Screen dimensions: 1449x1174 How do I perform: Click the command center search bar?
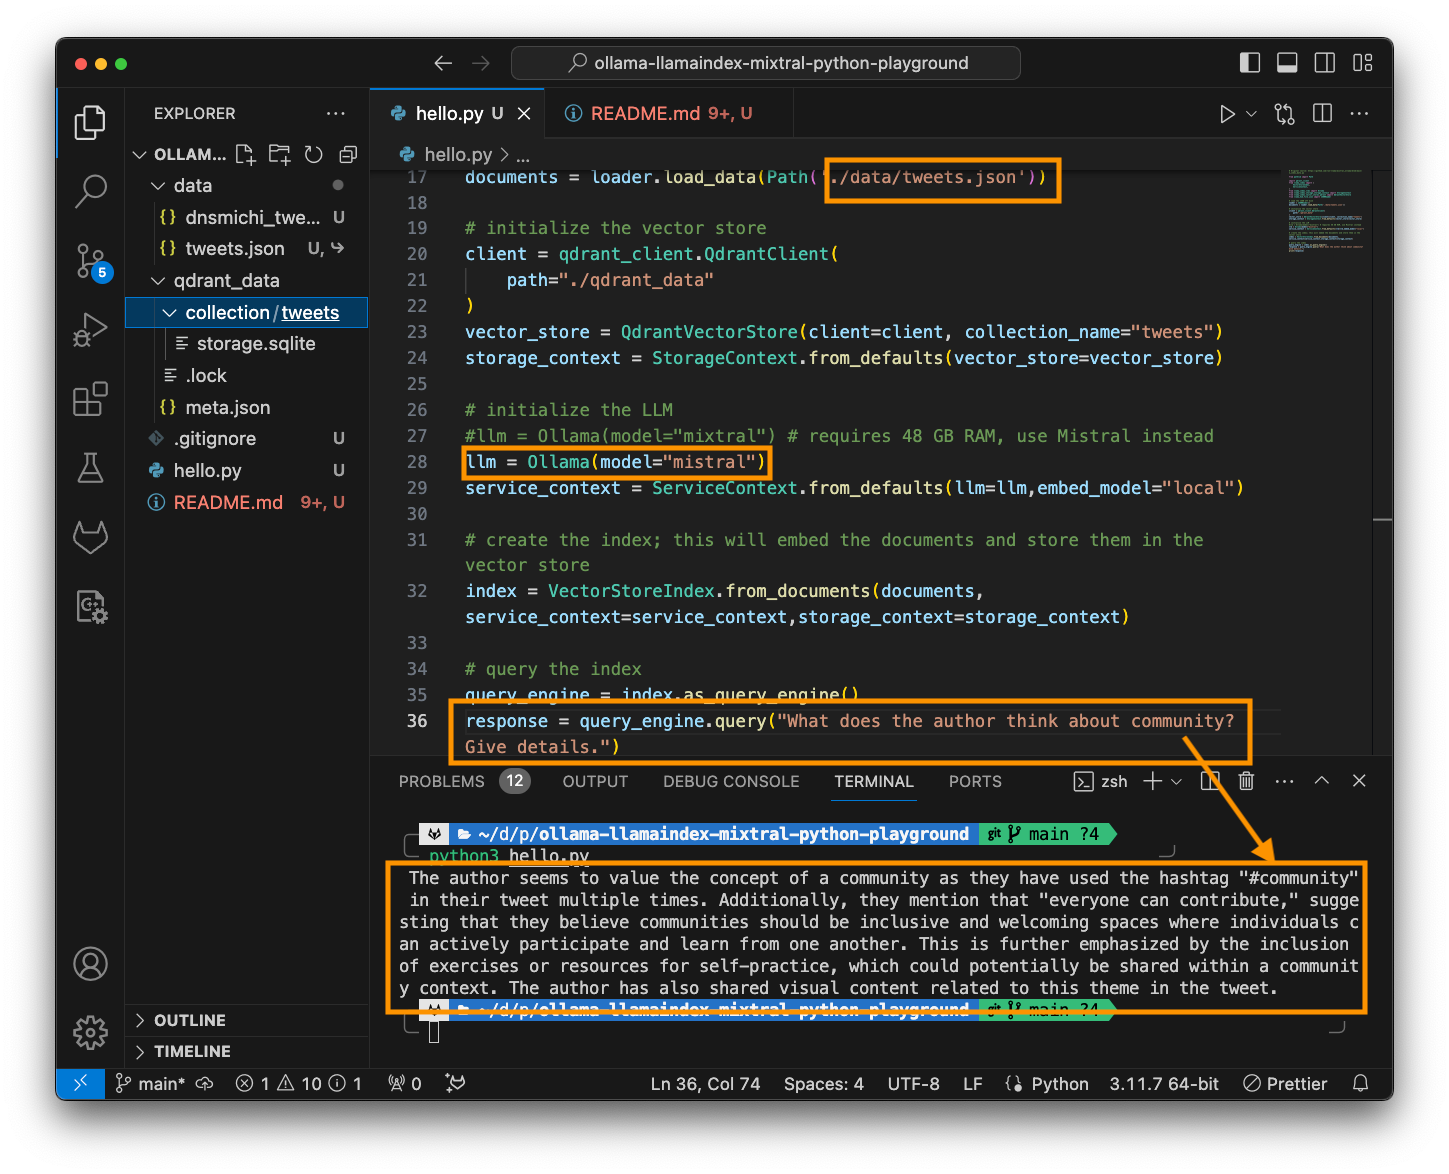[765, 62]
